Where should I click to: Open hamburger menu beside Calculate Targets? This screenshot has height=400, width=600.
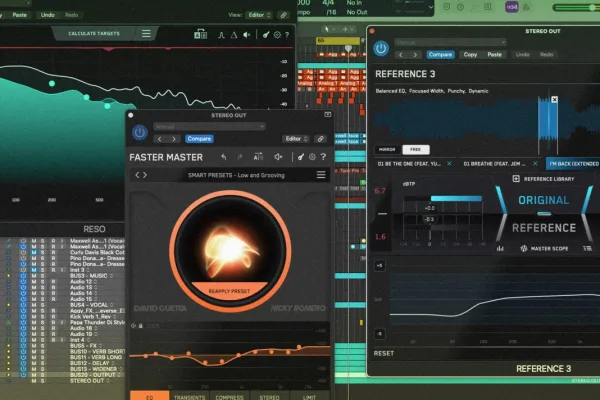(x=146, y=34)
